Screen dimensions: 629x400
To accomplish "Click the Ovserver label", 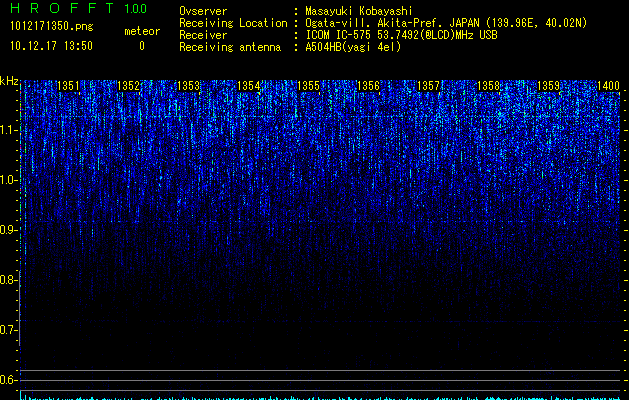I will pyautogui.click(x=203, y=11).
